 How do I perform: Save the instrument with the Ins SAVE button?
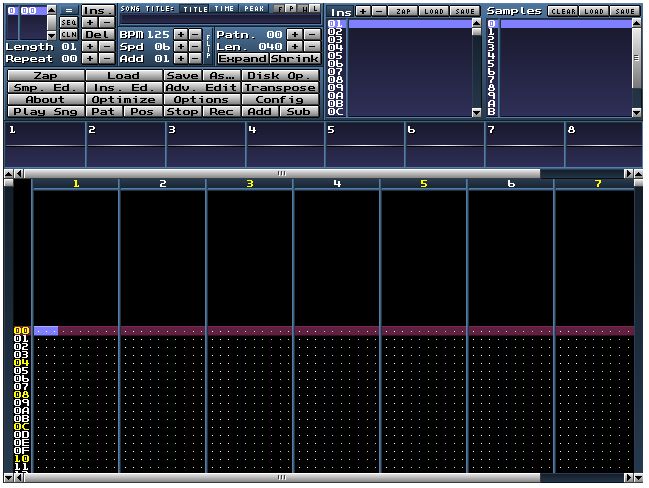pyautogui.click(x=465, y=11)
